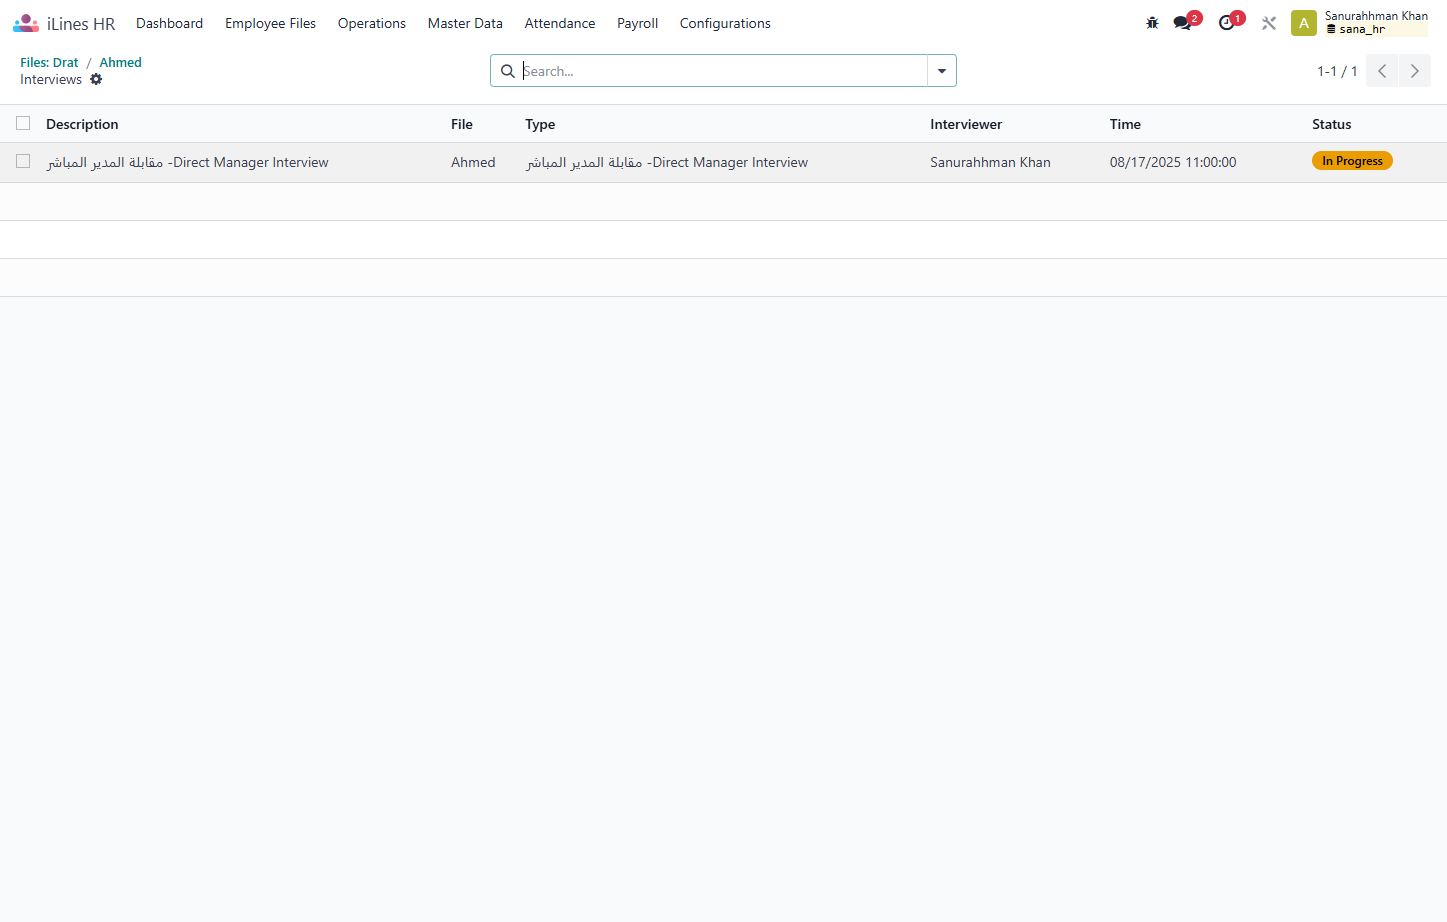
Task: Open the Employee Files menu
Action: point(270,23)
